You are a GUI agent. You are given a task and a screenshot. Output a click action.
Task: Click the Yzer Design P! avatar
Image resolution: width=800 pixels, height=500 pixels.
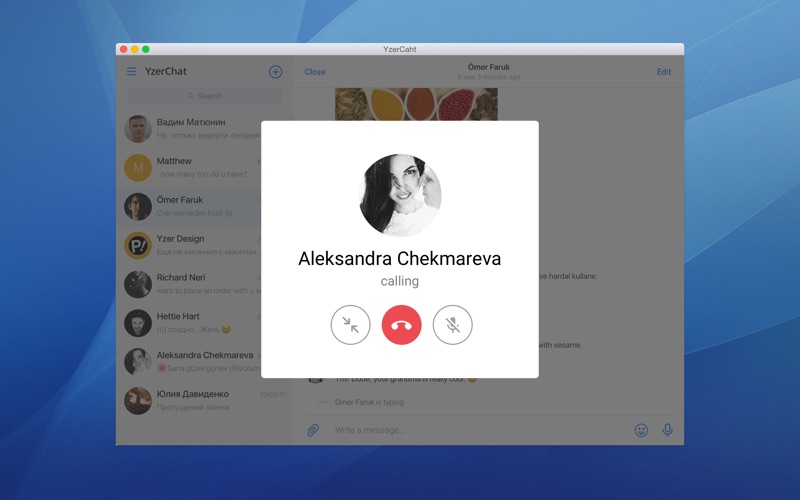point(138,245)
